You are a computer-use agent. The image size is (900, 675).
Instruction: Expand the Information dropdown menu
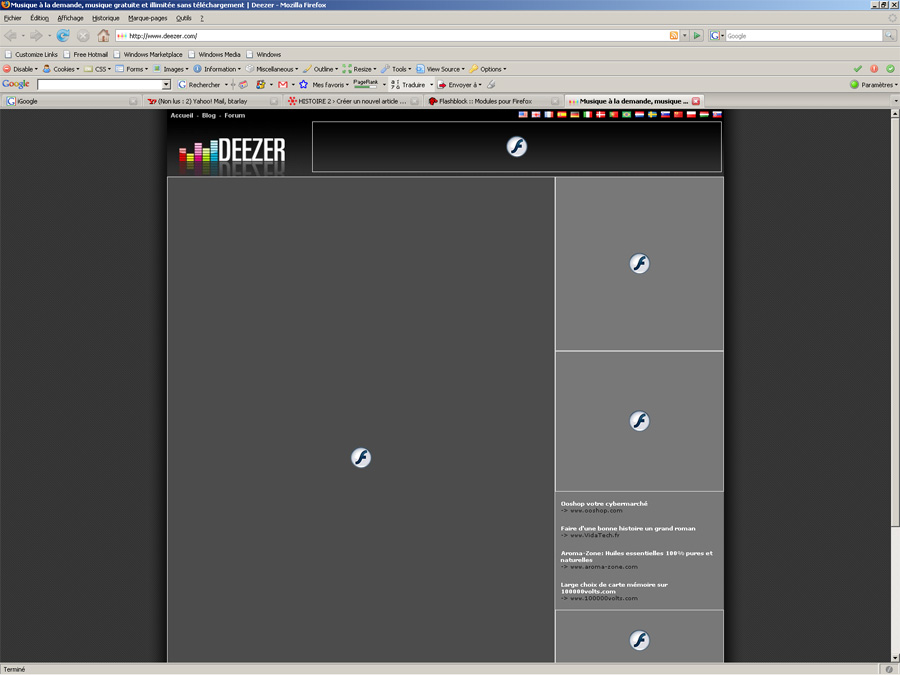point(216,69)
